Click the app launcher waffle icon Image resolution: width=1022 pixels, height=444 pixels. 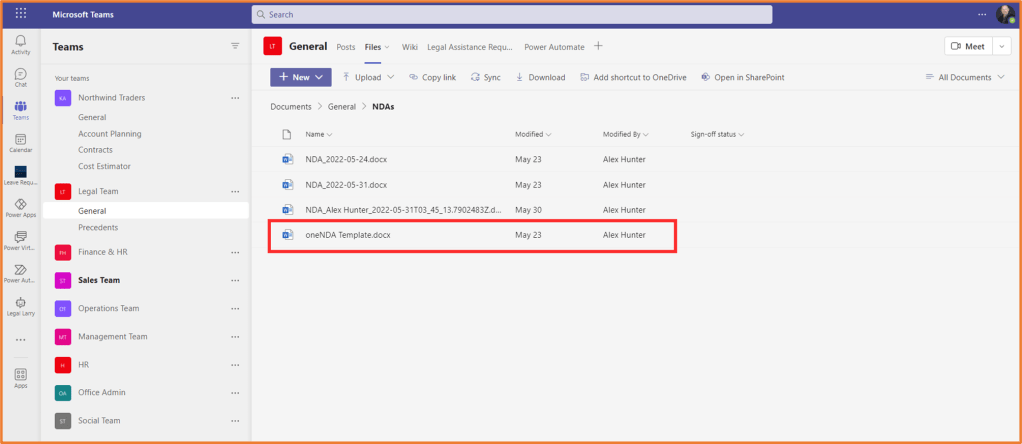click(21, 14)
